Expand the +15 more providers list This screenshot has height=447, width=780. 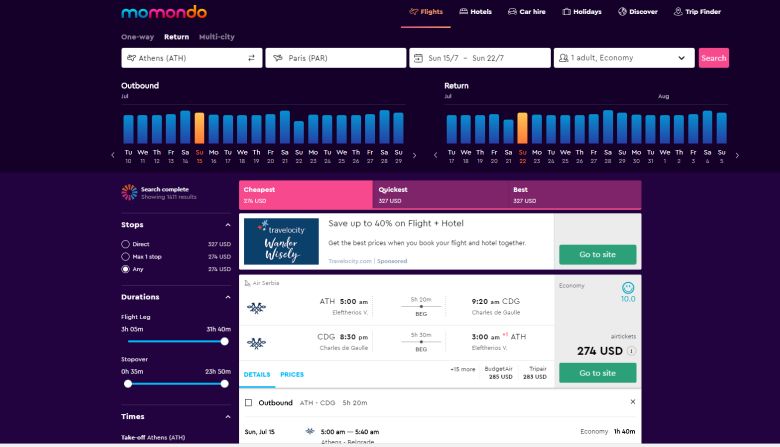[463, 369]
